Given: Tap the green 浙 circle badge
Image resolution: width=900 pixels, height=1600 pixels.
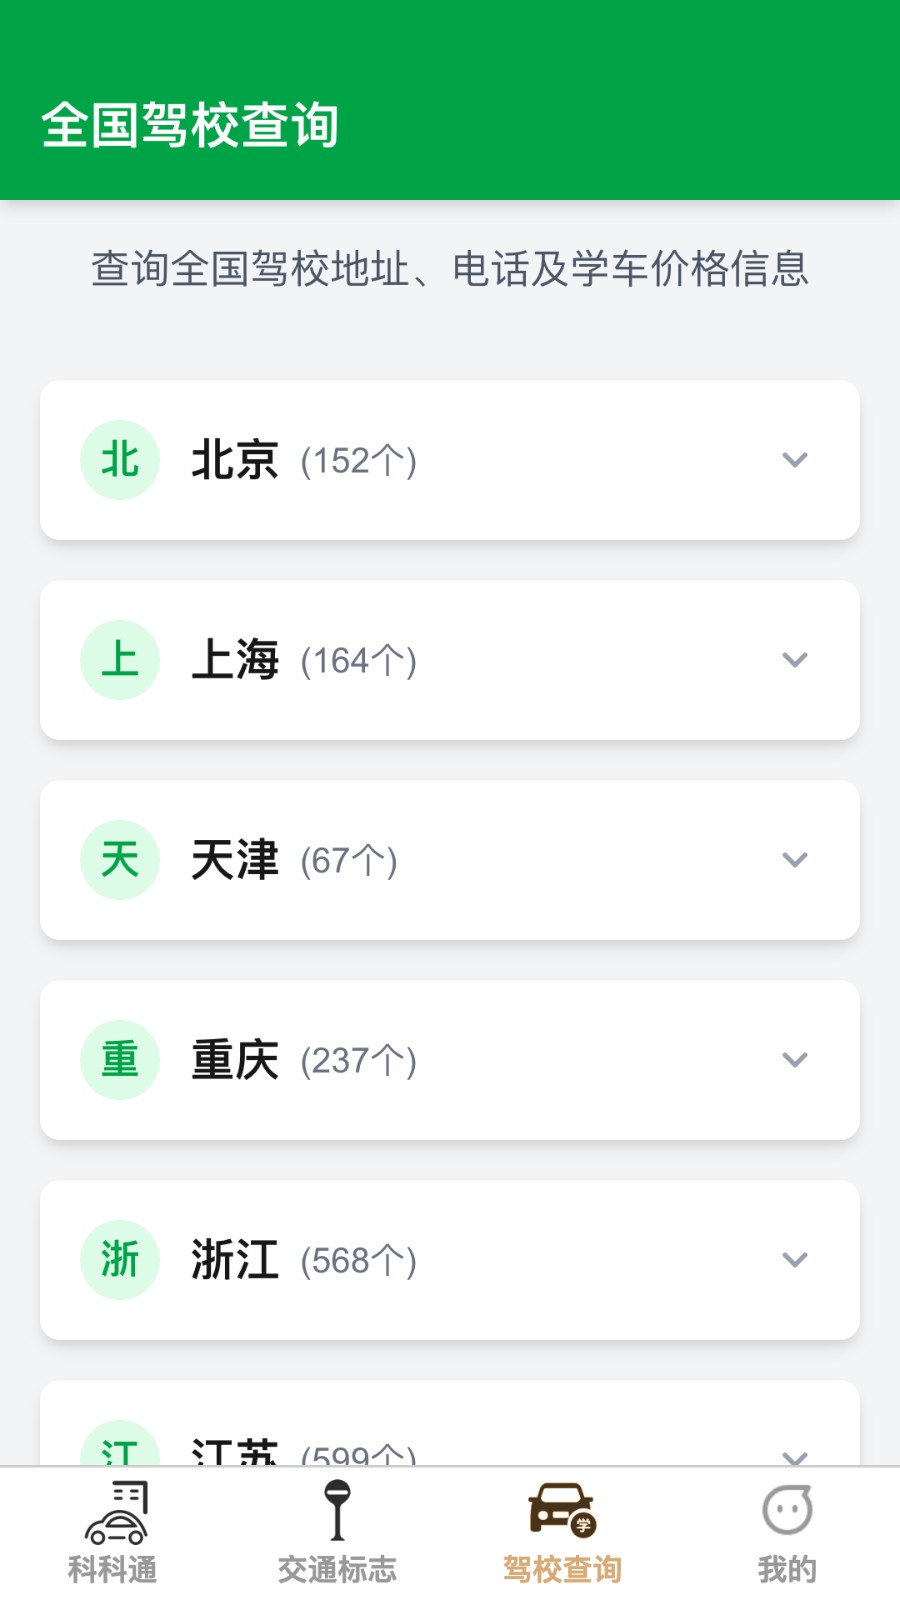Looking at the screenshot, I should click(x=120, y=1260).
